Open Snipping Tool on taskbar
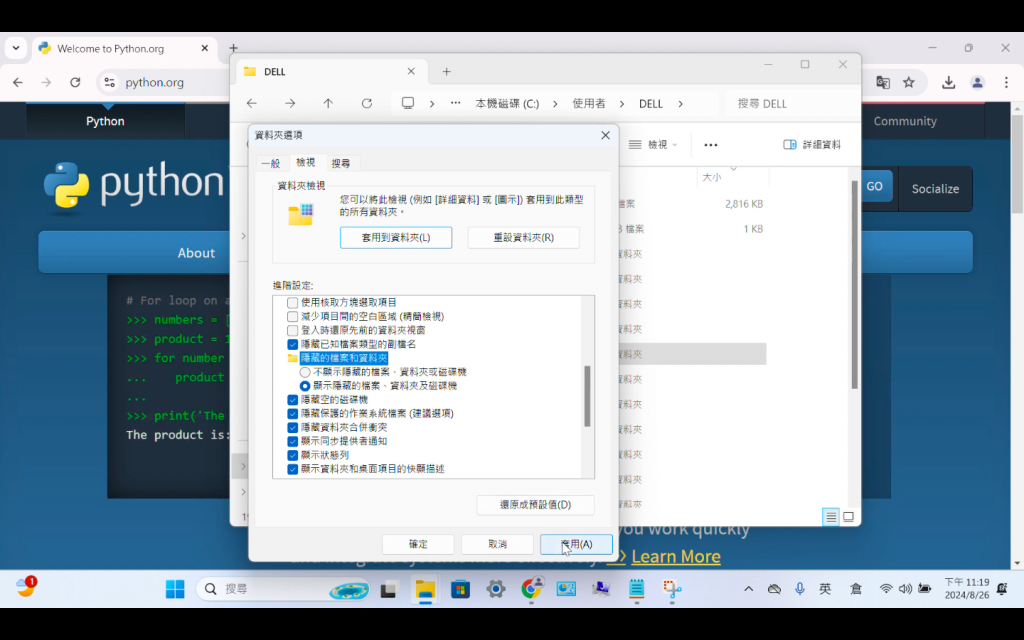 tap(672, 589)
